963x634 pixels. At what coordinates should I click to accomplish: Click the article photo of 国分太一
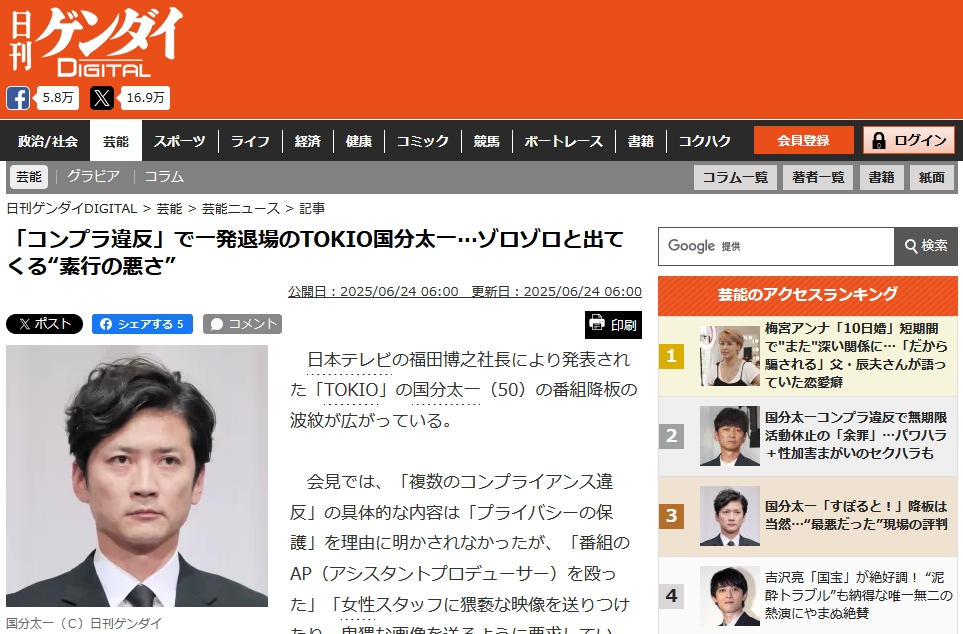click(137, 476)
